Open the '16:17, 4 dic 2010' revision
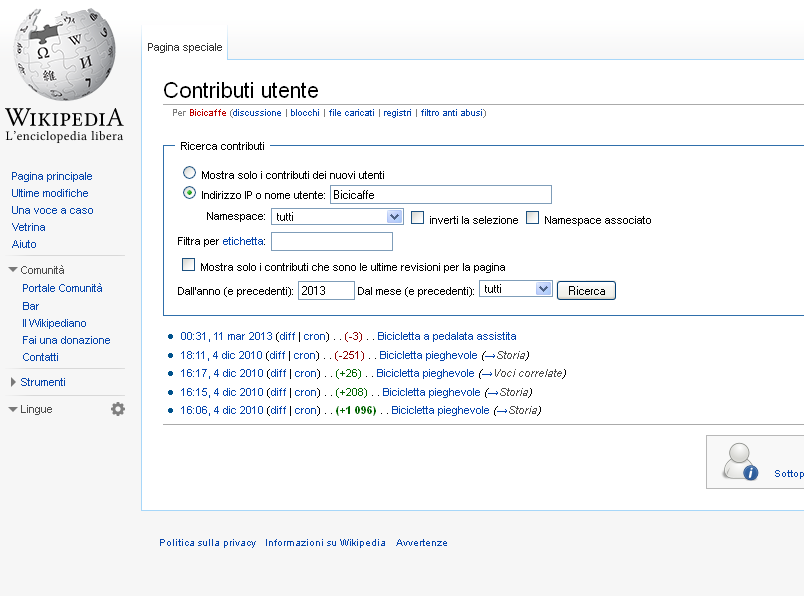 222,373
